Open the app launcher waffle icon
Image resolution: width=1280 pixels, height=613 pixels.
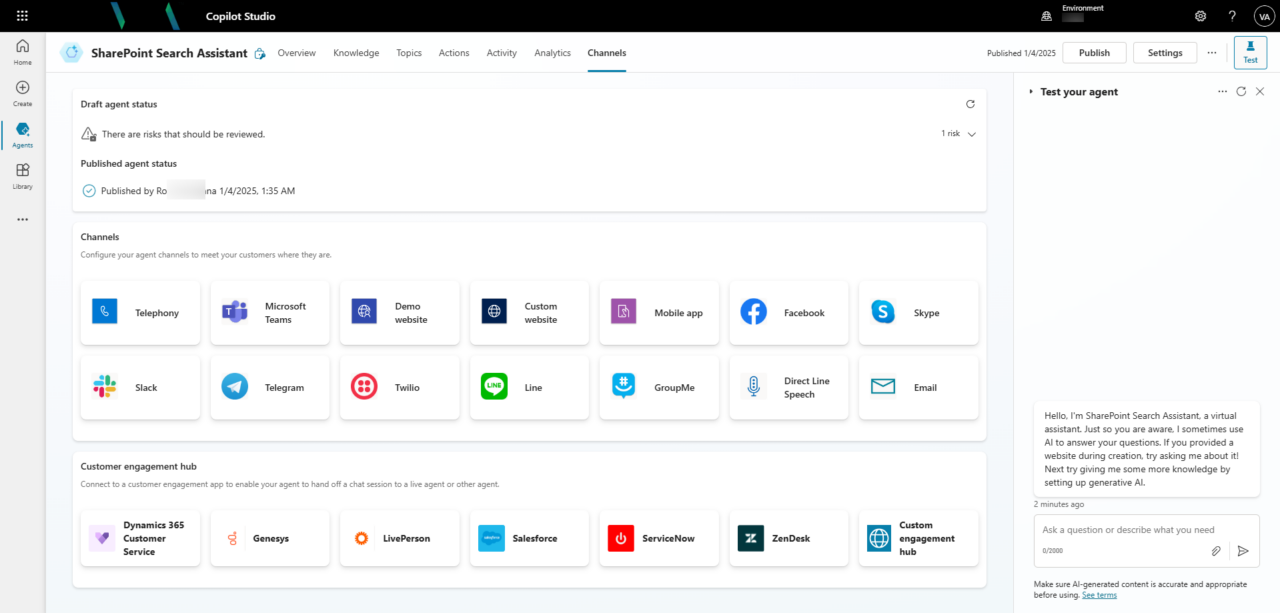point(22,16)
